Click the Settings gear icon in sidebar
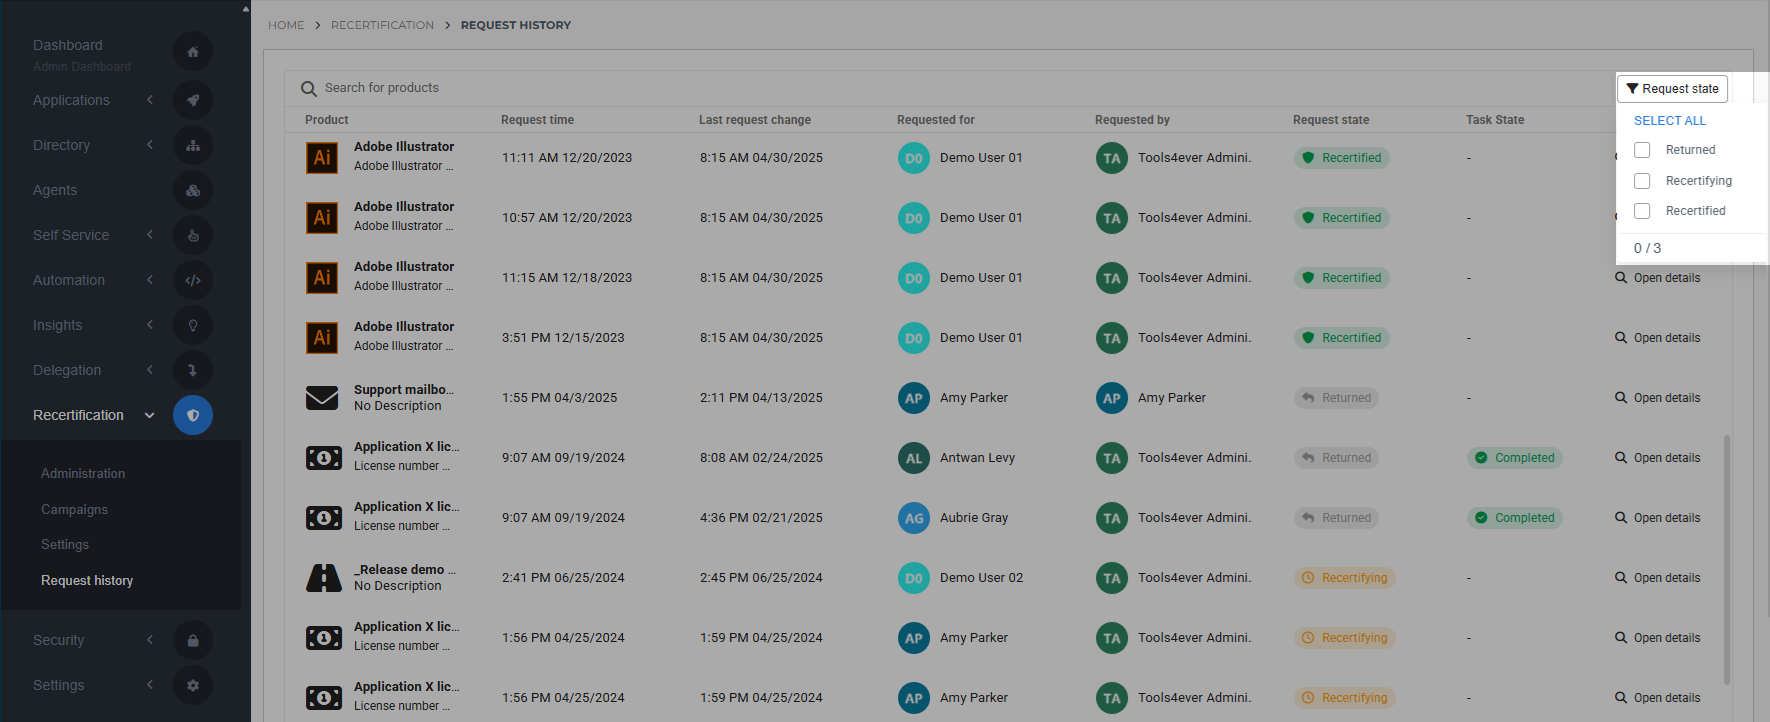This screenshot has width=1770, height=722. pos(193,685)
